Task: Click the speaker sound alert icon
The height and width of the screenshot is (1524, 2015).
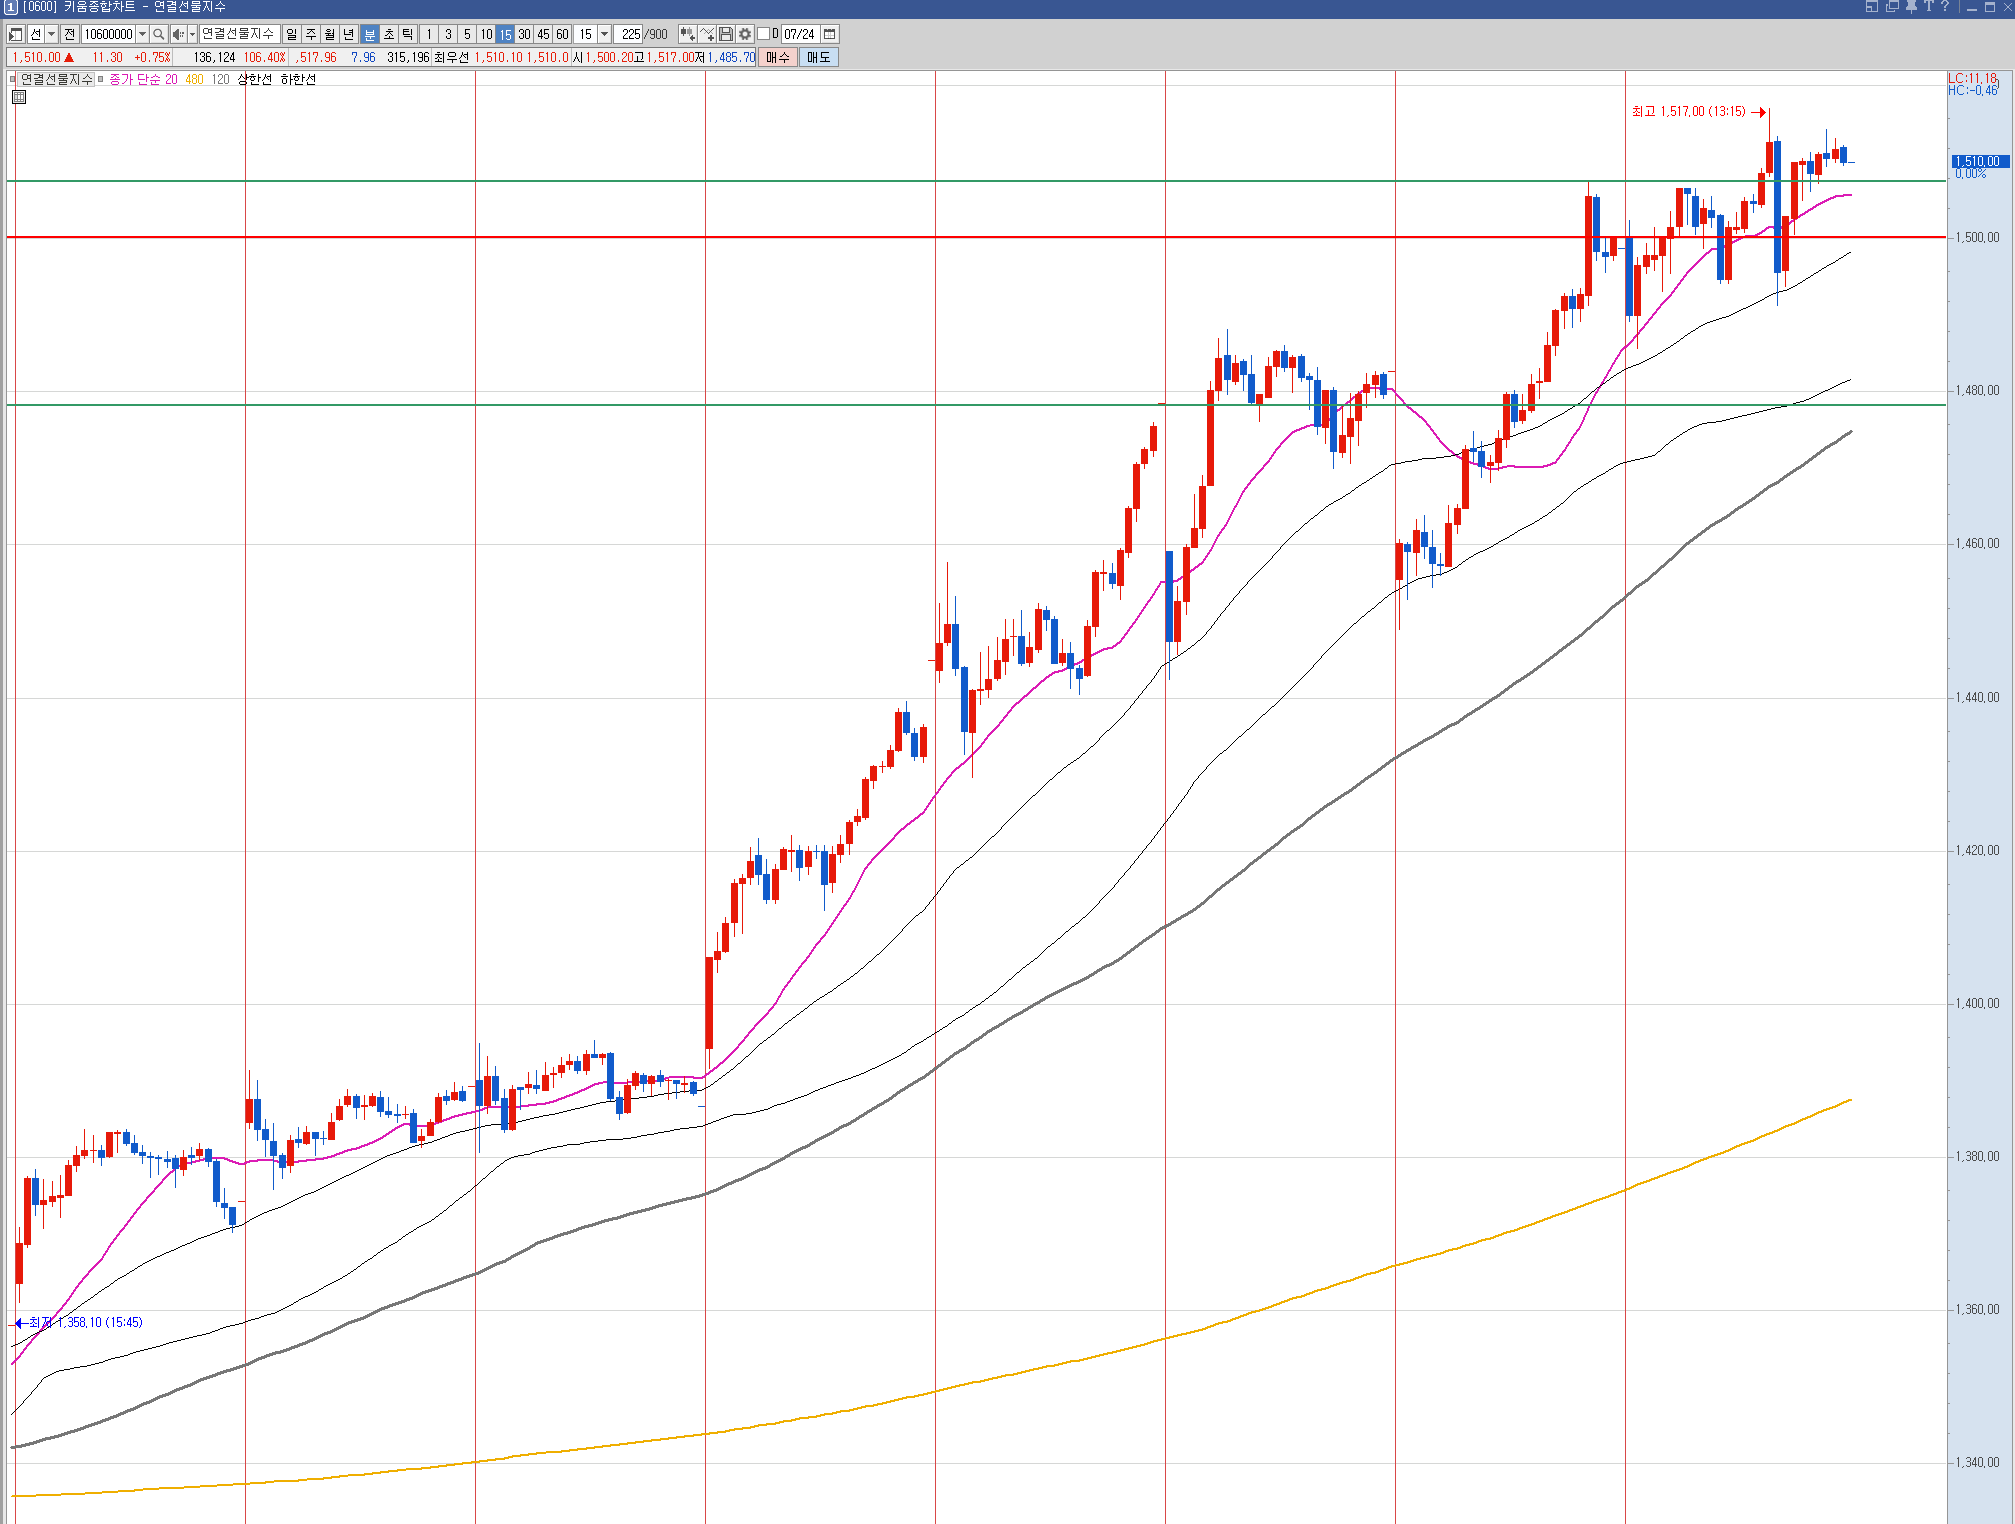Action: point(177,34)
